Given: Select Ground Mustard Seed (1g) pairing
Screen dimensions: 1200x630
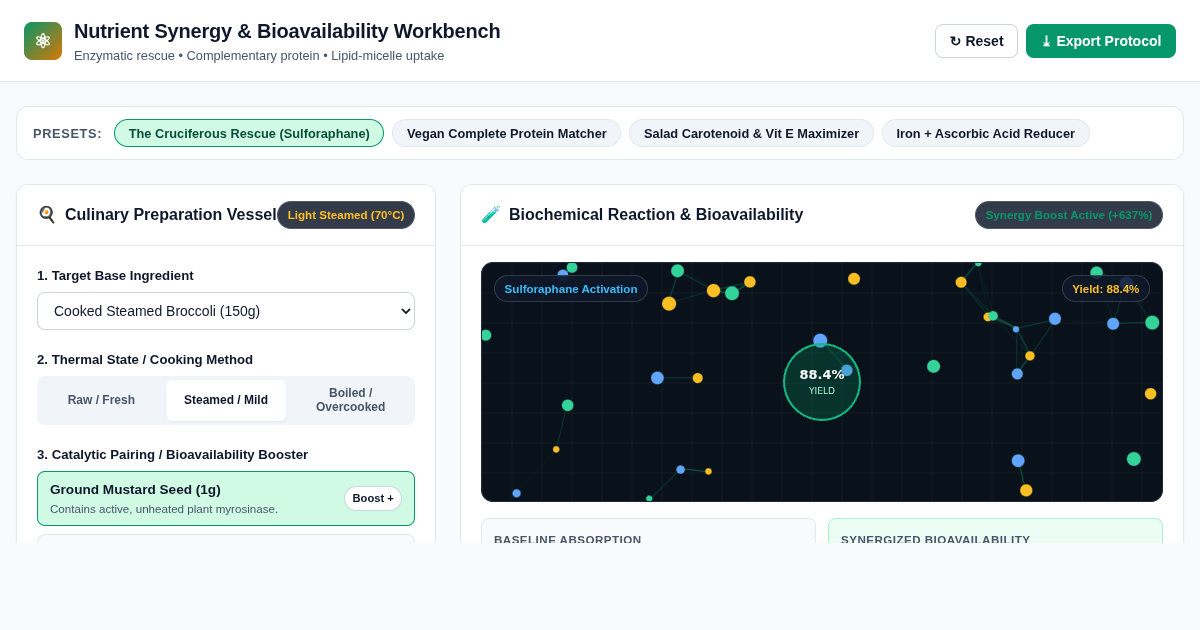Looking at the screenshot, I should point(226,498).
